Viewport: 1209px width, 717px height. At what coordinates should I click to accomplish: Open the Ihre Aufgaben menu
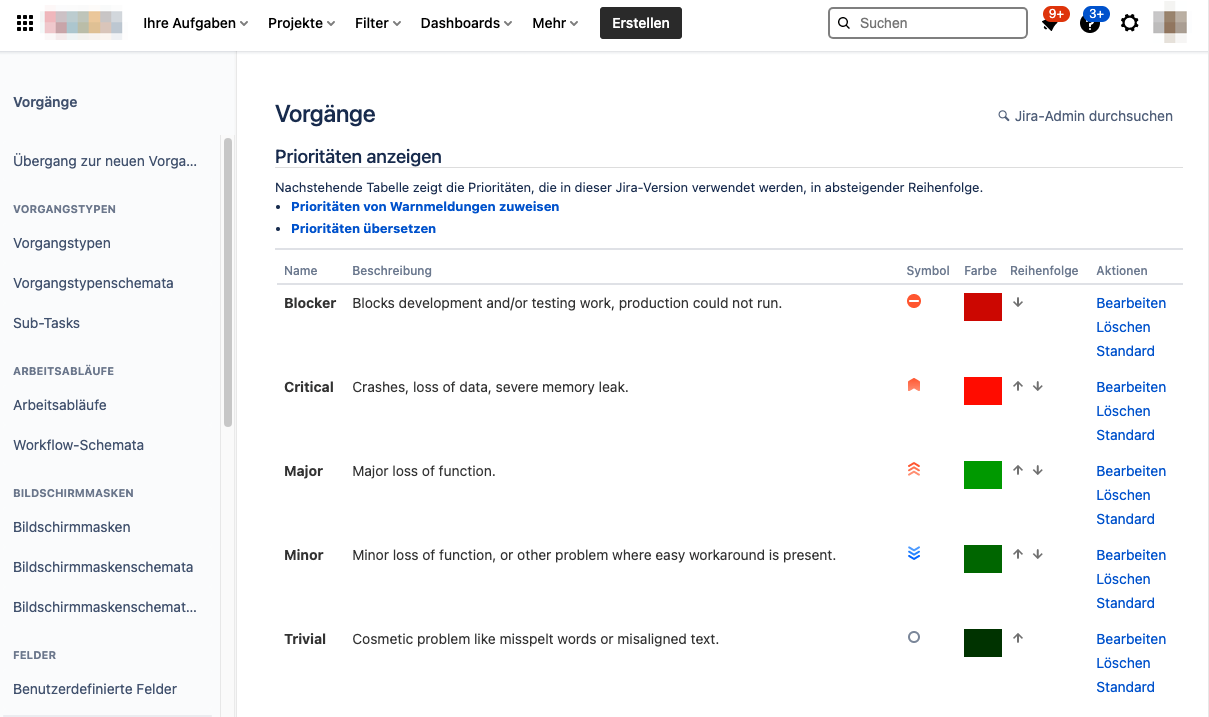click(194, 22)
